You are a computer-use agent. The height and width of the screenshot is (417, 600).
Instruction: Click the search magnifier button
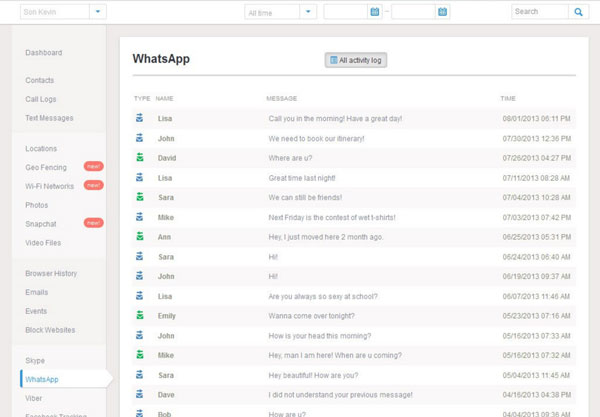point(578,12)
